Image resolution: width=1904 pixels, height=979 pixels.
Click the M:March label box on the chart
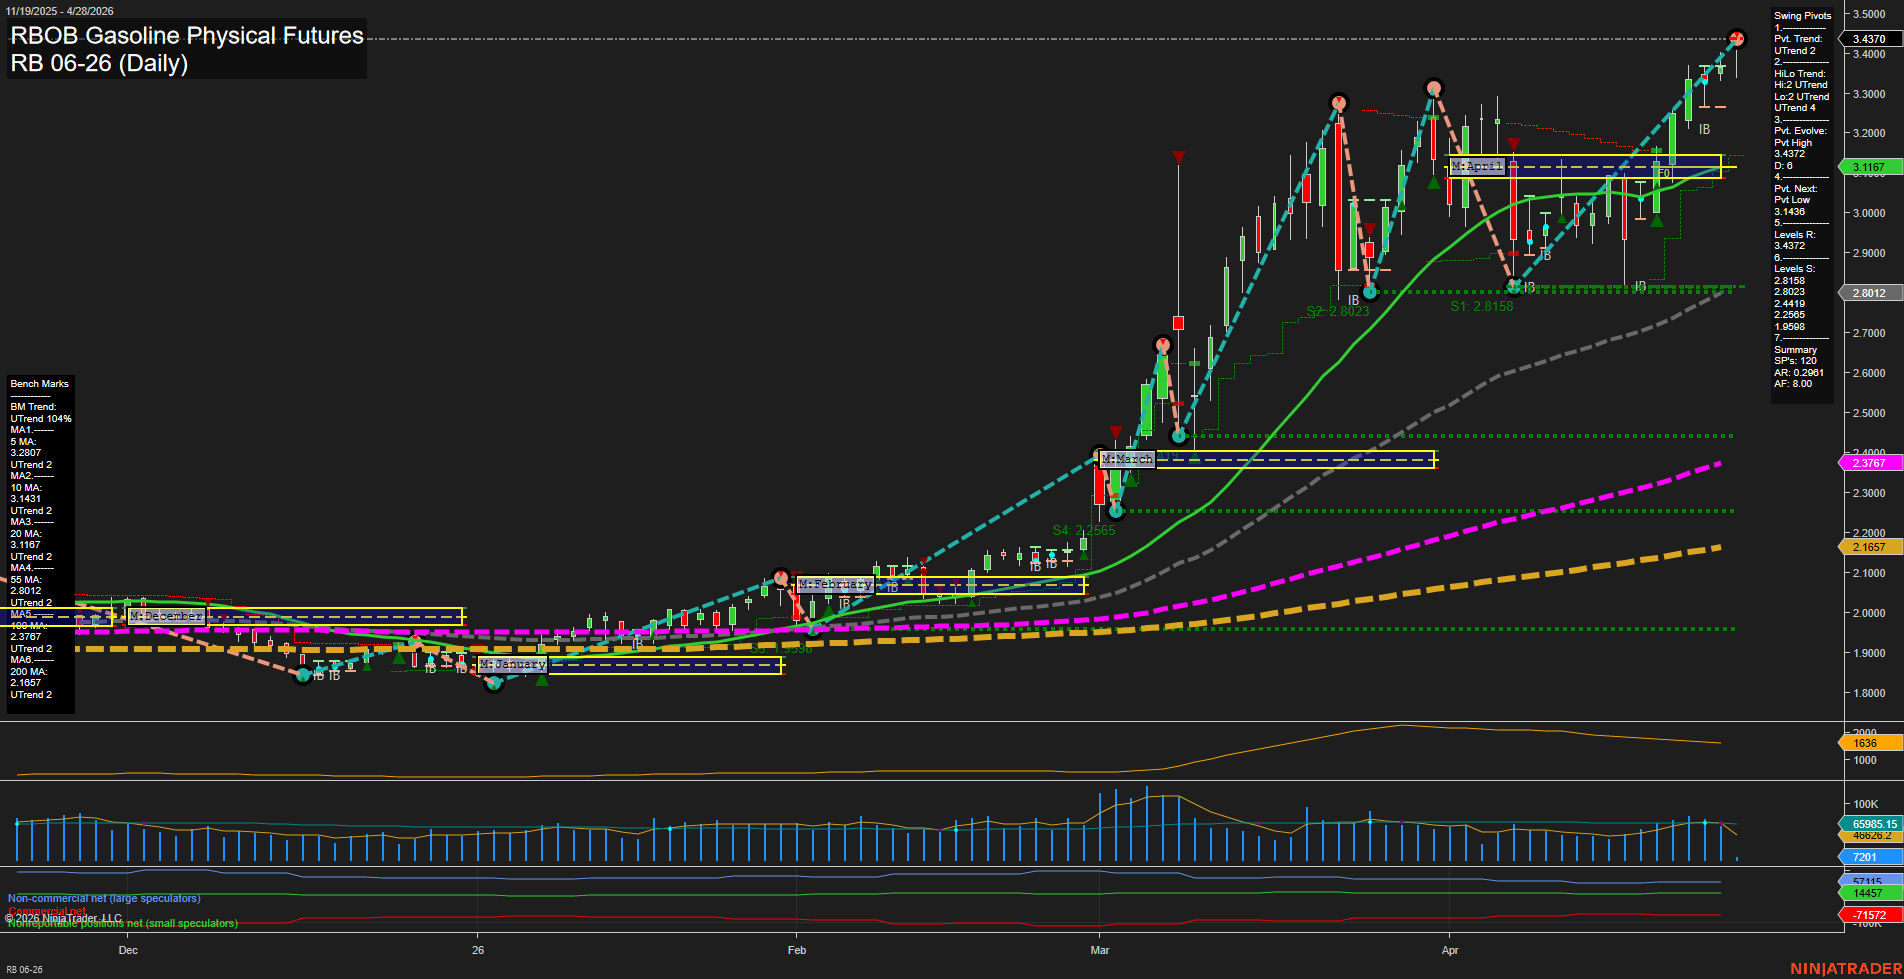[1127, 459]
